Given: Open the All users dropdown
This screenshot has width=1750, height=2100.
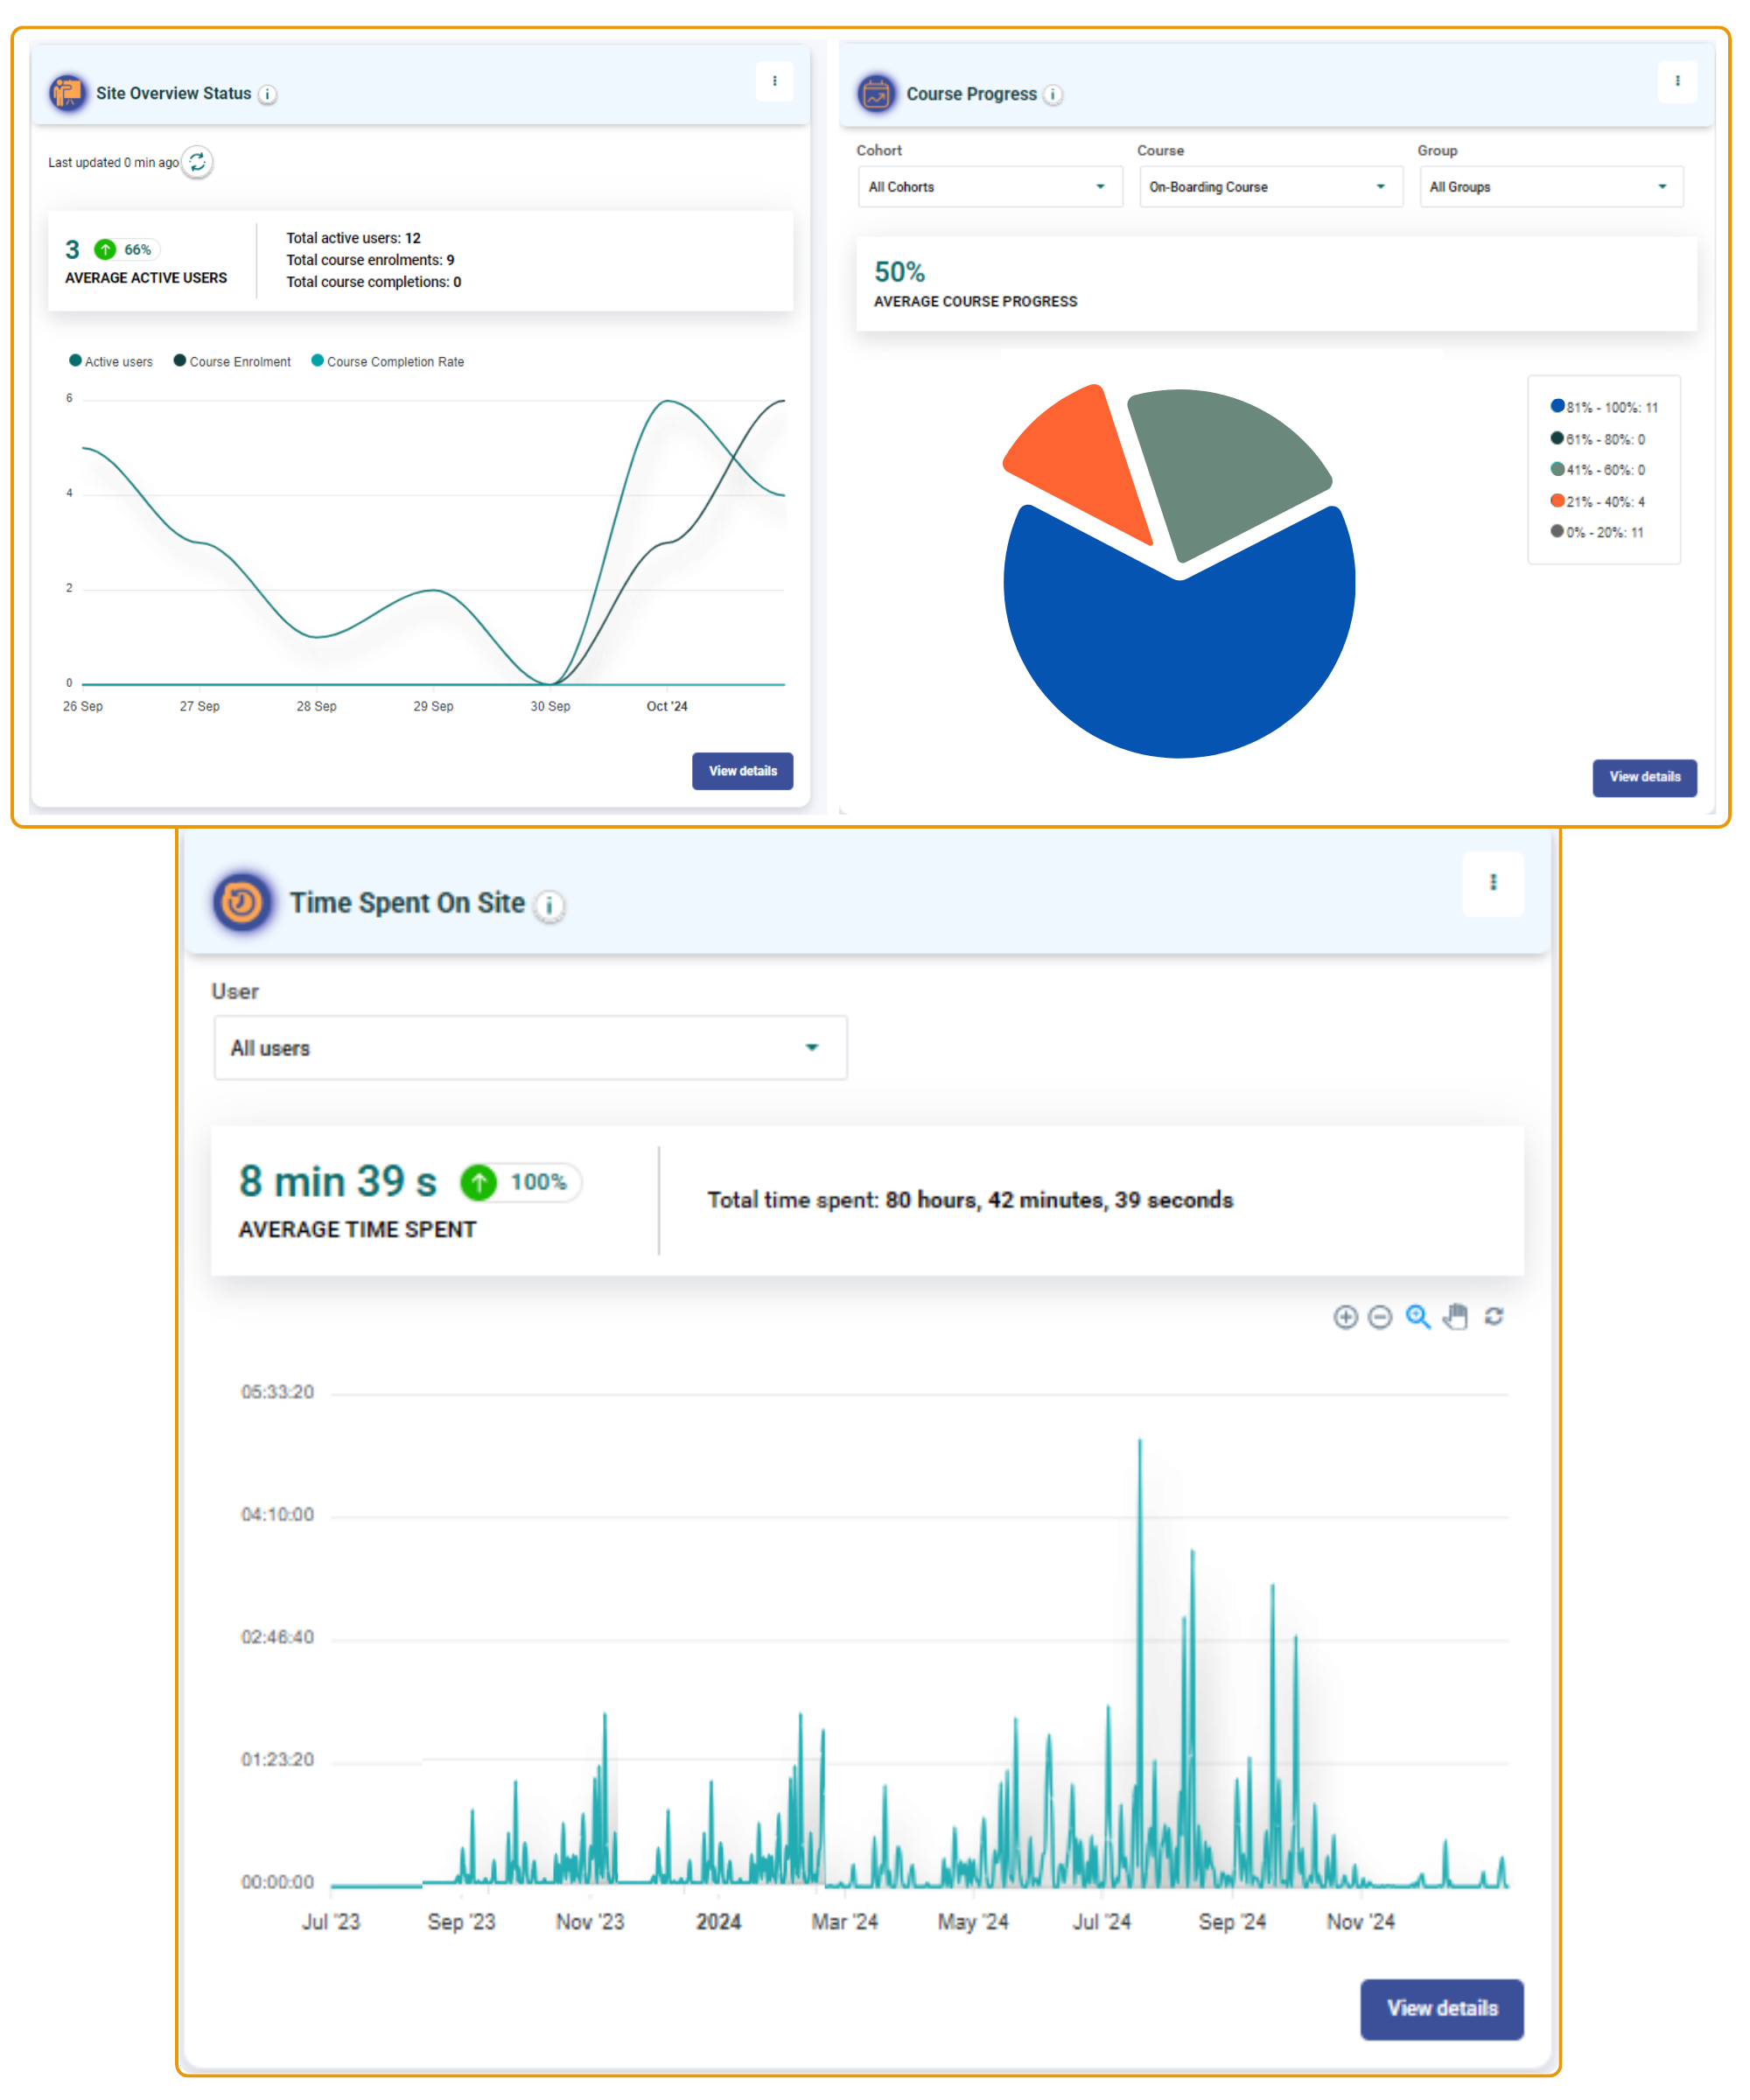Looking at the screenshot, I should pos(530,1048).
